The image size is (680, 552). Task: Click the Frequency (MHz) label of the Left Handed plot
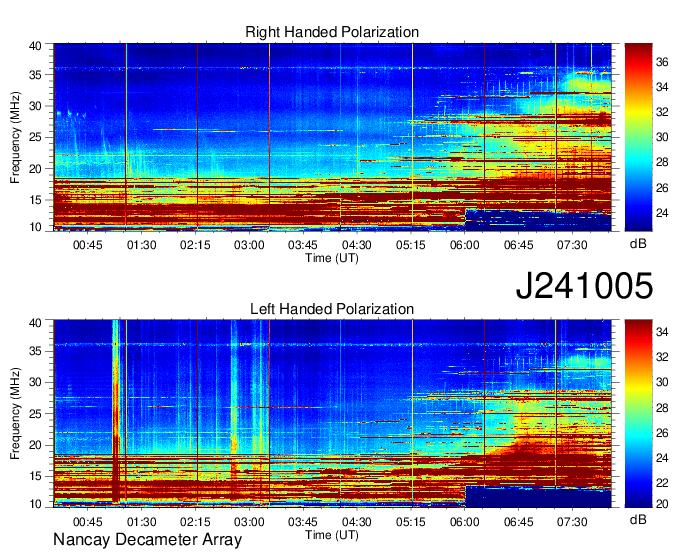tap(15, 414)
